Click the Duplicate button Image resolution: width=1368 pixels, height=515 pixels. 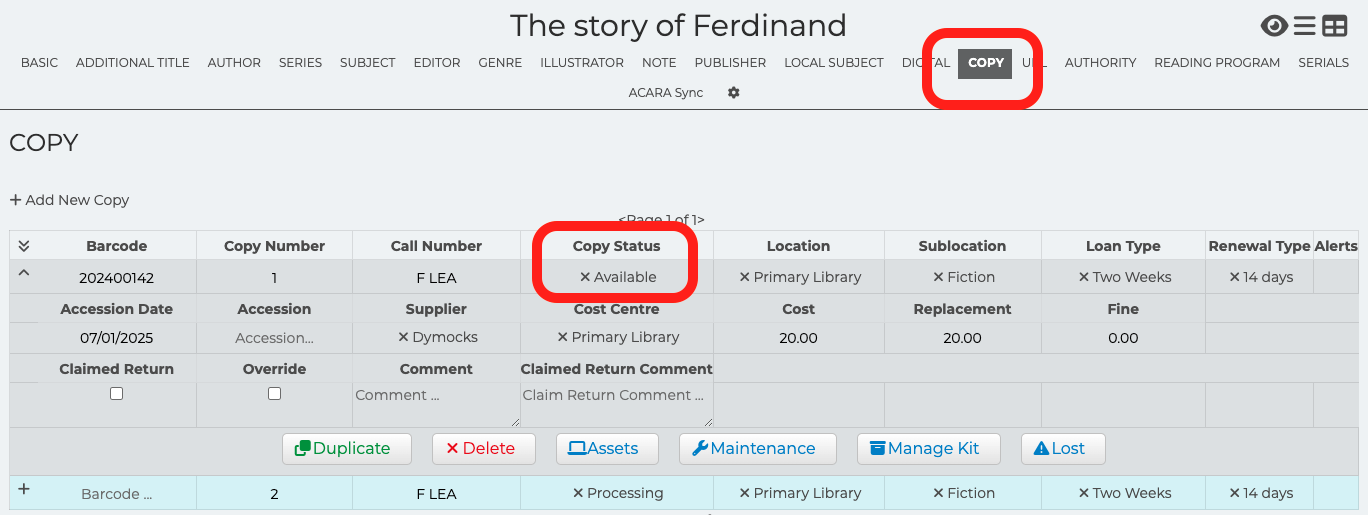[x=346, y=449]
